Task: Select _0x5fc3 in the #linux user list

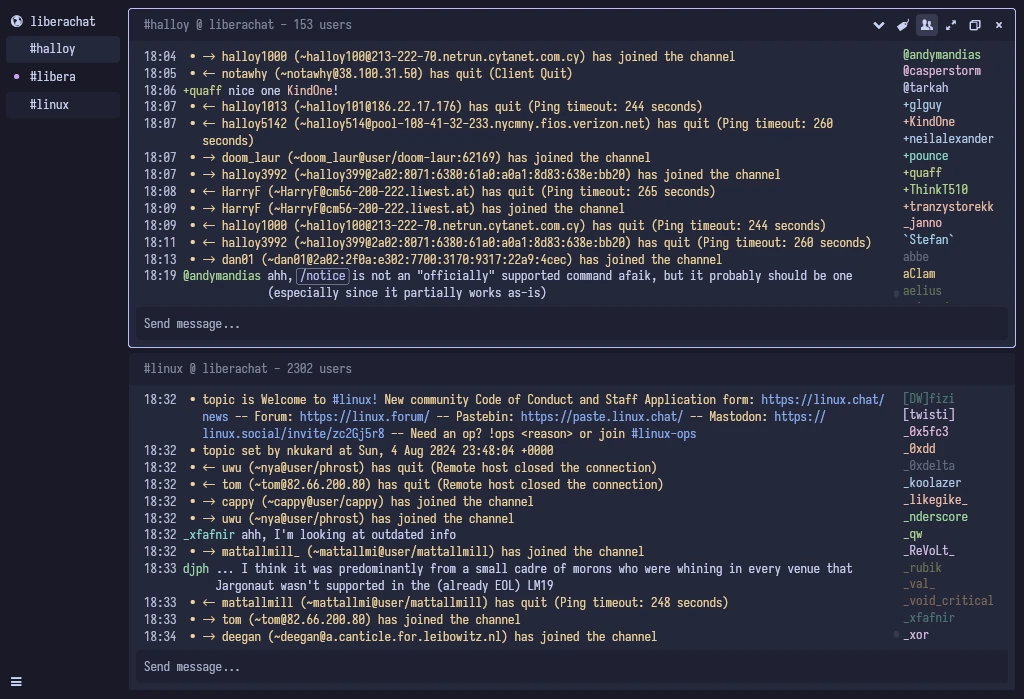Action: 925,432
